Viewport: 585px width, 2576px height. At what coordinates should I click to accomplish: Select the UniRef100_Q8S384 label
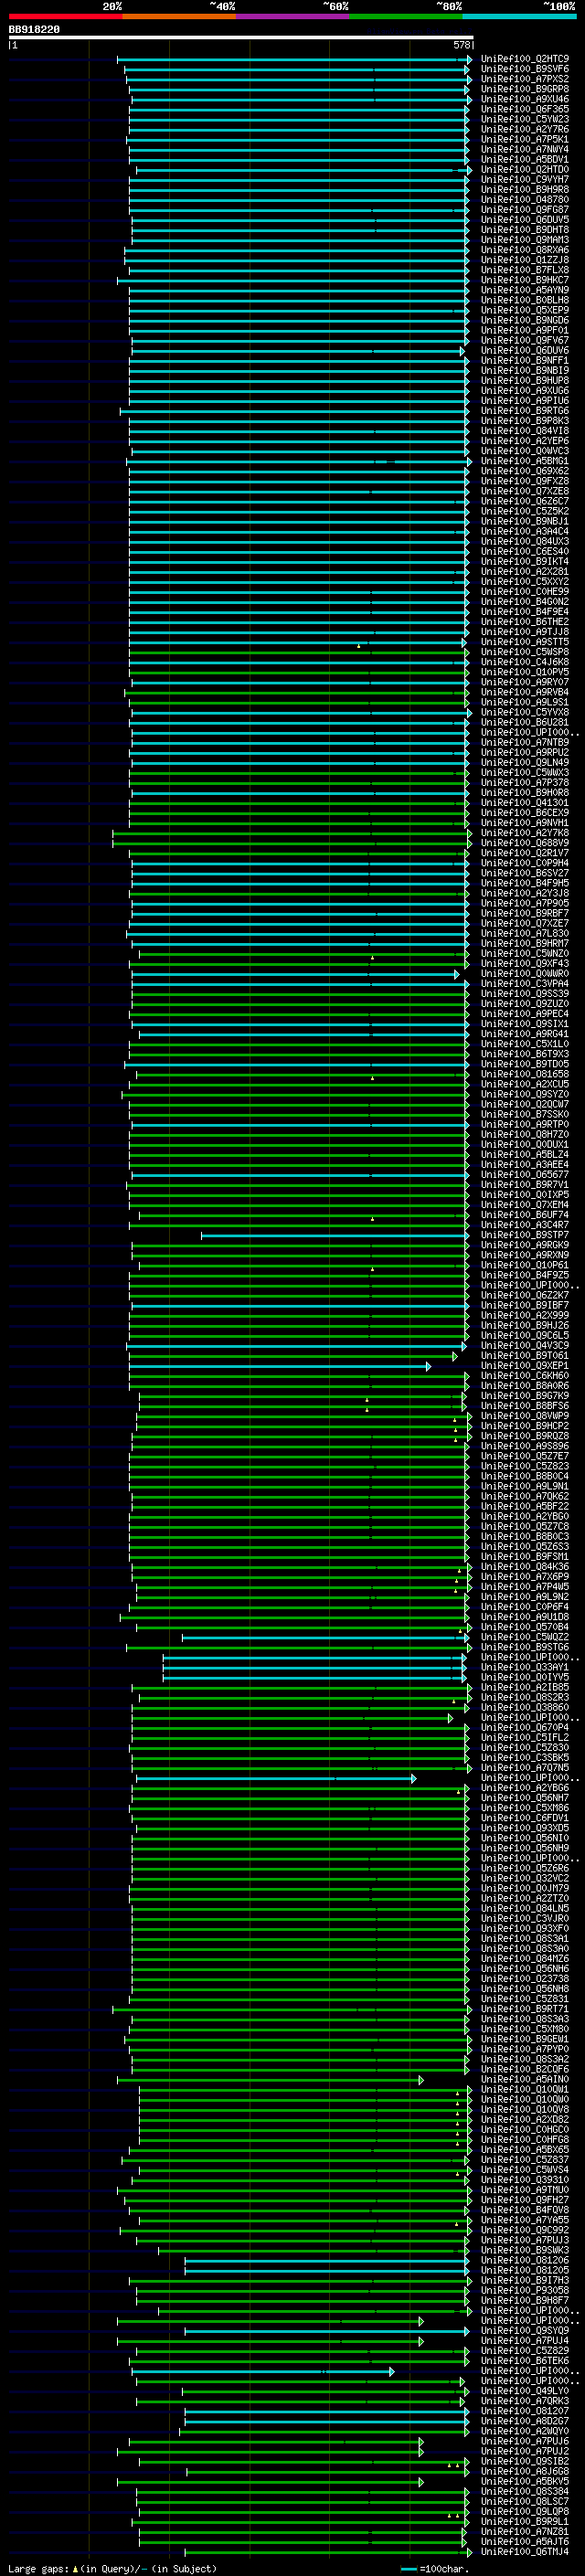pyautogui.click(x=525, y=2491)
